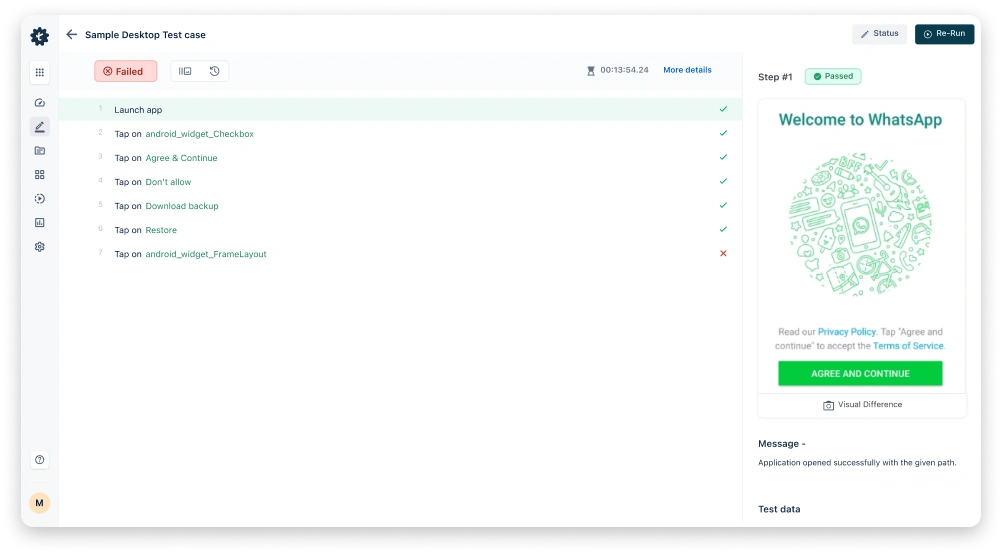The image size is (1002, 555).
Task: Click the back arrow beside test case title
Action: 71,35
